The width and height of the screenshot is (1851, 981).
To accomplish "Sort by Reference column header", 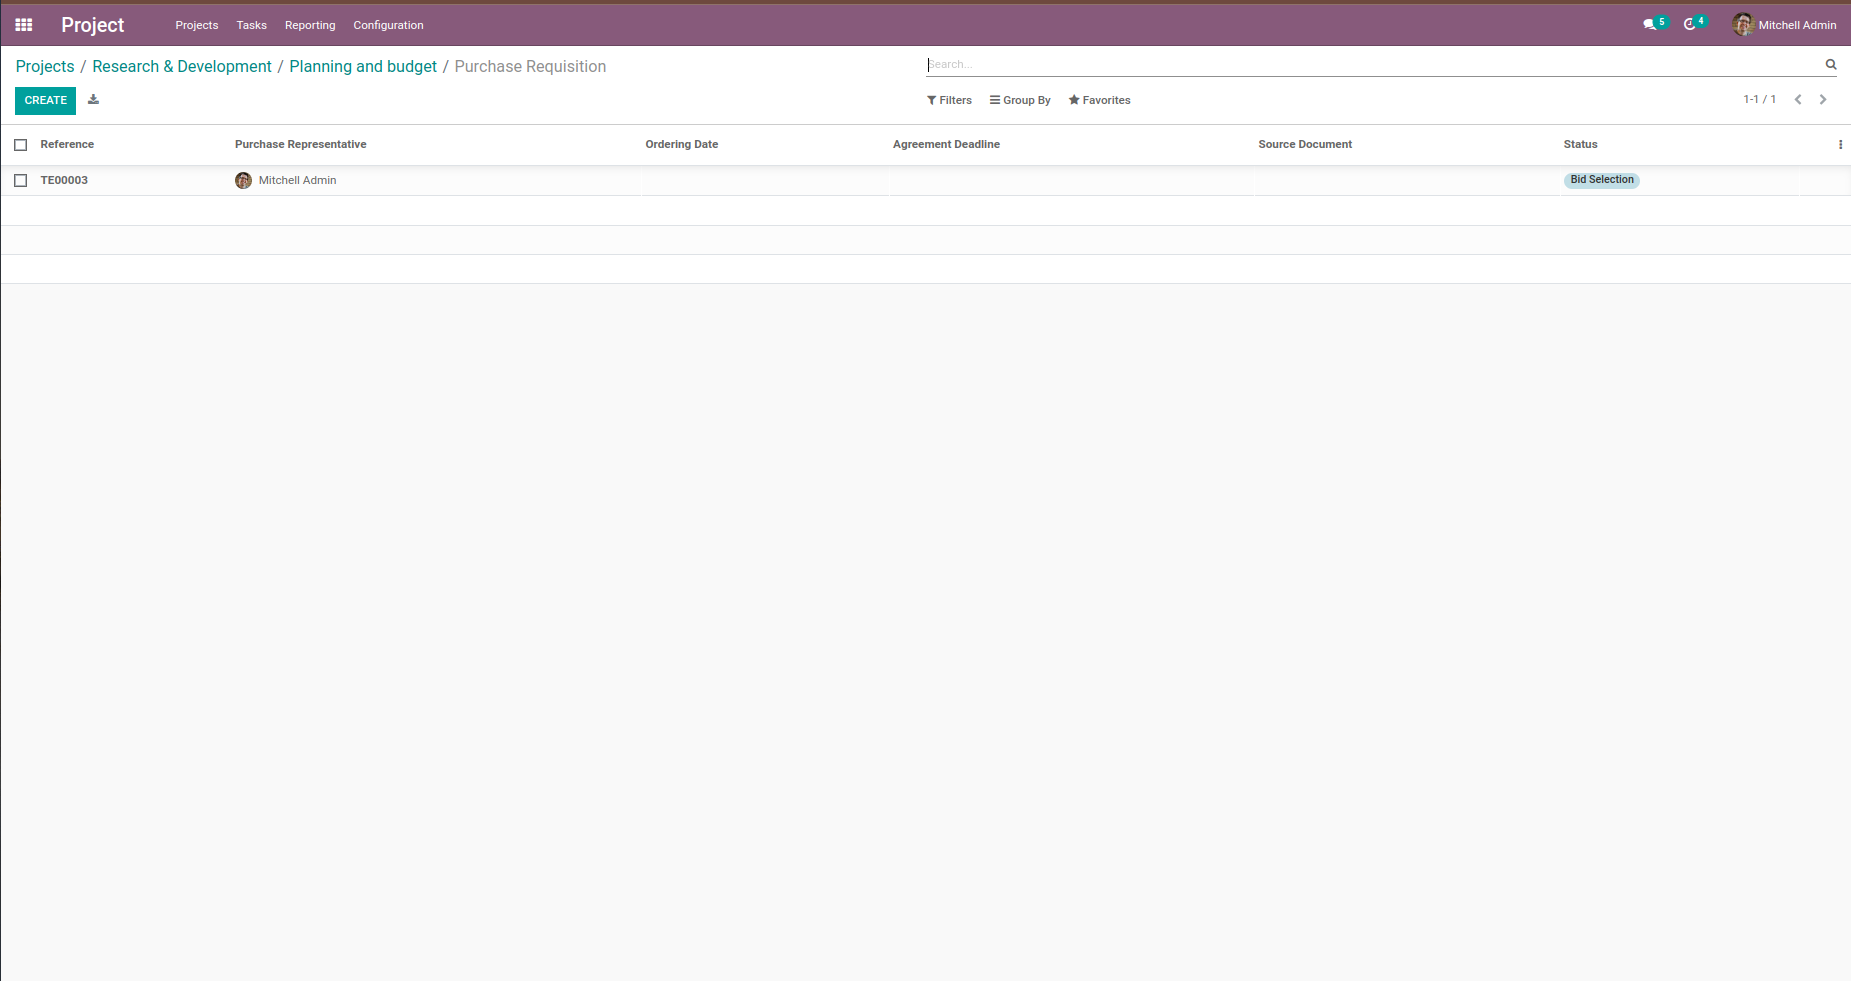I will (67, 145).
